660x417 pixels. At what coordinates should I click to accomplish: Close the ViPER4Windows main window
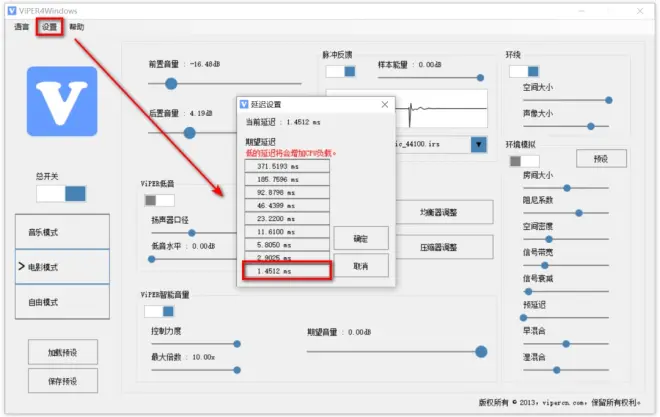click(640, 11)
